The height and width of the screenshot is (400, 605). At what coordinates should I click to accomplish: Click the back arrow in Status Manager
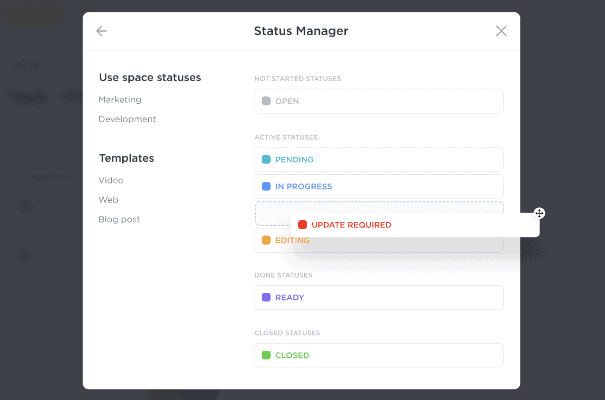click(x=101, y=31)
